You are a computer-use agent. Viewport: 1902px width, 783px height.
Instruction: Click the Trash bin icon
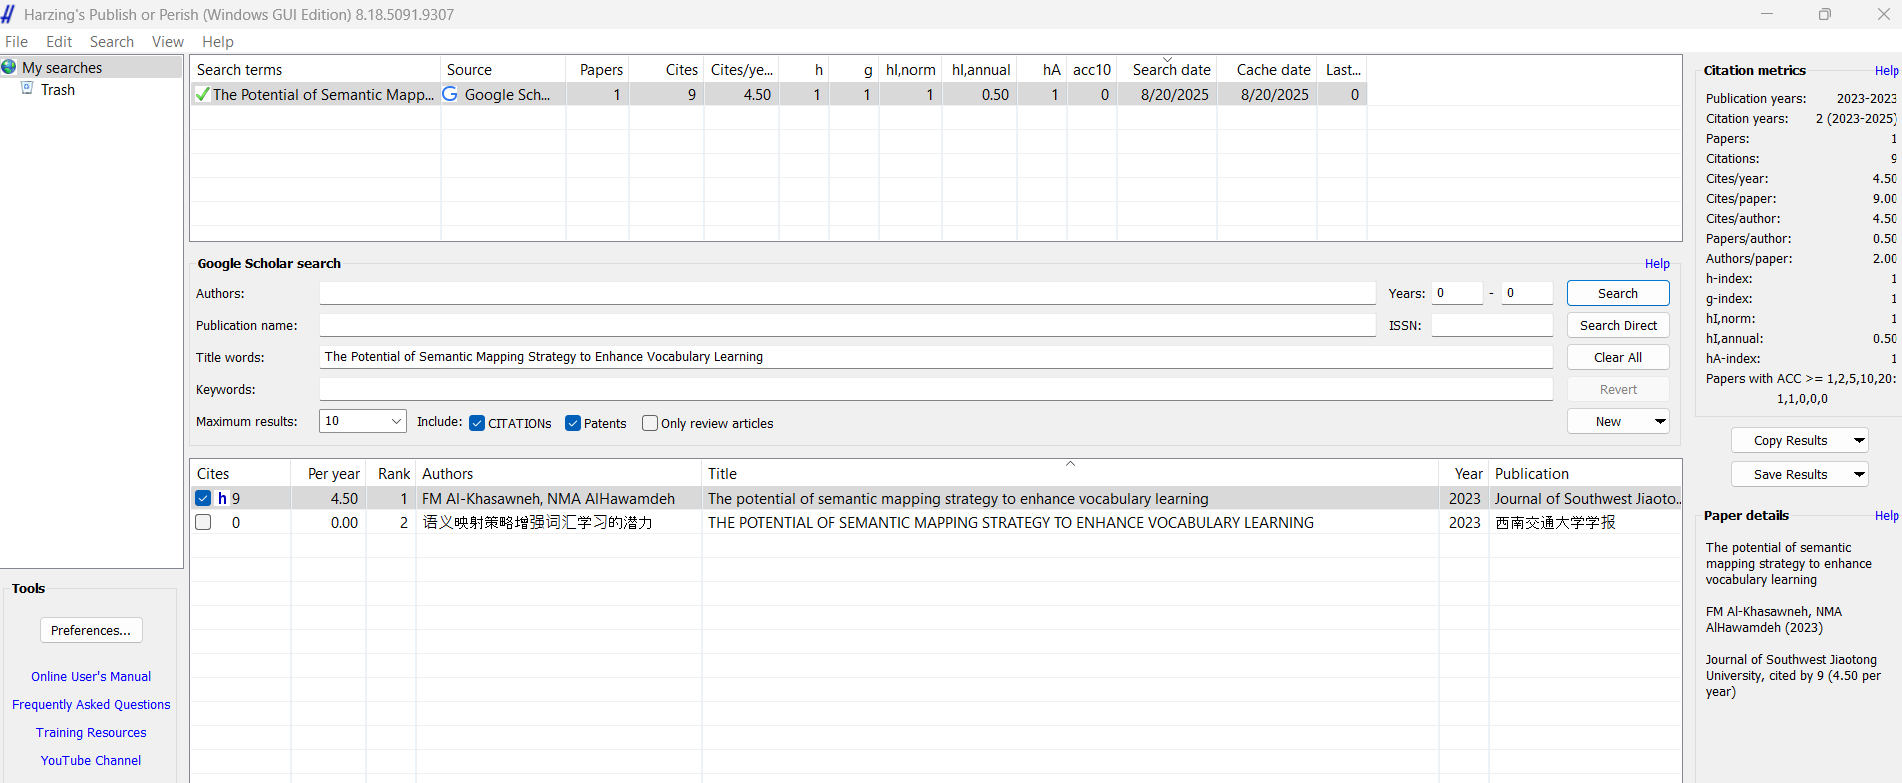[28, 89]
